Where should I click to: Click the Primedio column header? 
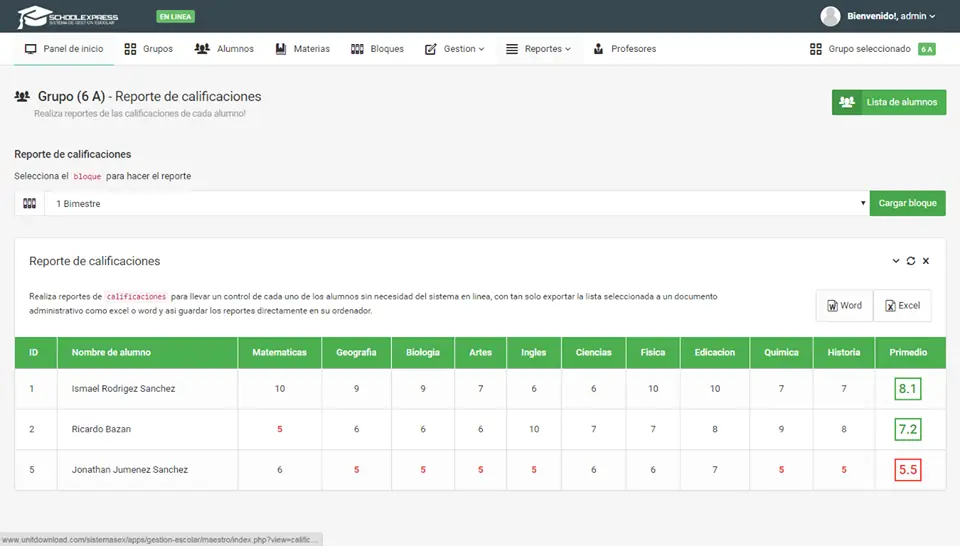(x=909, y=353)
